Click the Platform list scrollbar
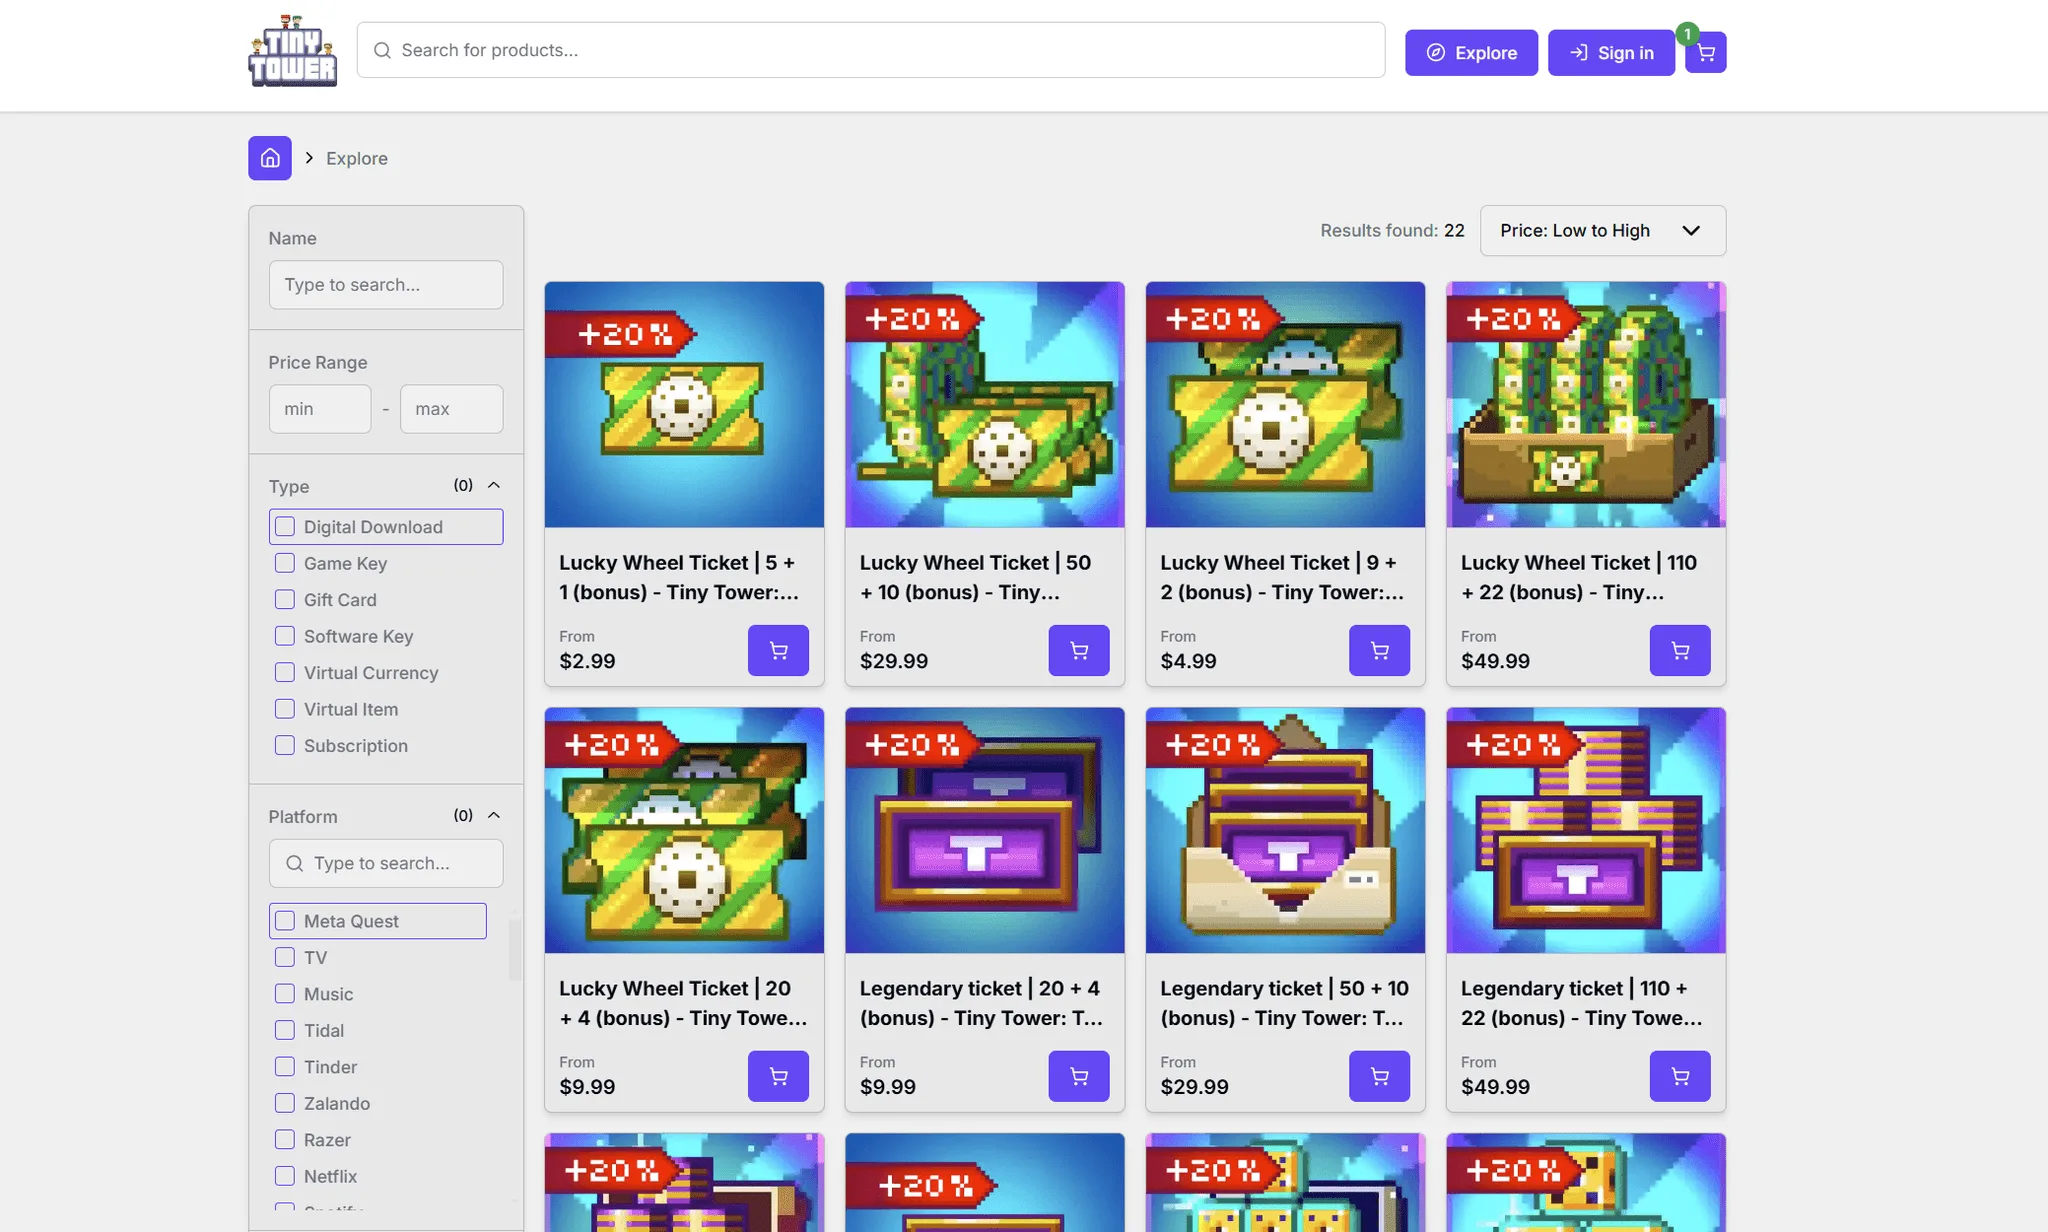 coord(515,950)
